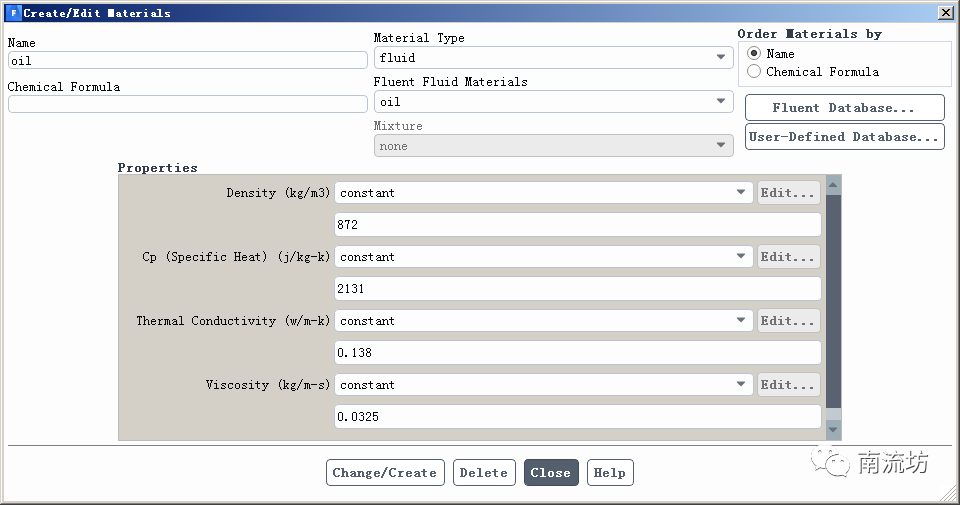This screenshot has height=505, width=960.
Task: Open the Fluent Database
Action: (x=844, y=108)
